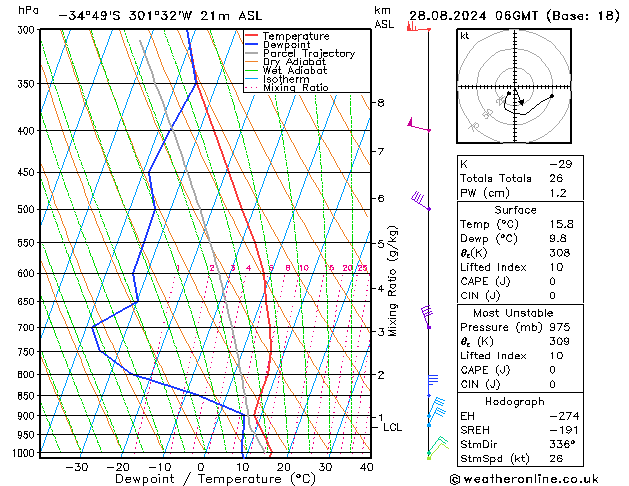Click the 'Dewpoint / Temperature (°C)' axis title
This screenshot has height=486, width=629.
point(215,479)
